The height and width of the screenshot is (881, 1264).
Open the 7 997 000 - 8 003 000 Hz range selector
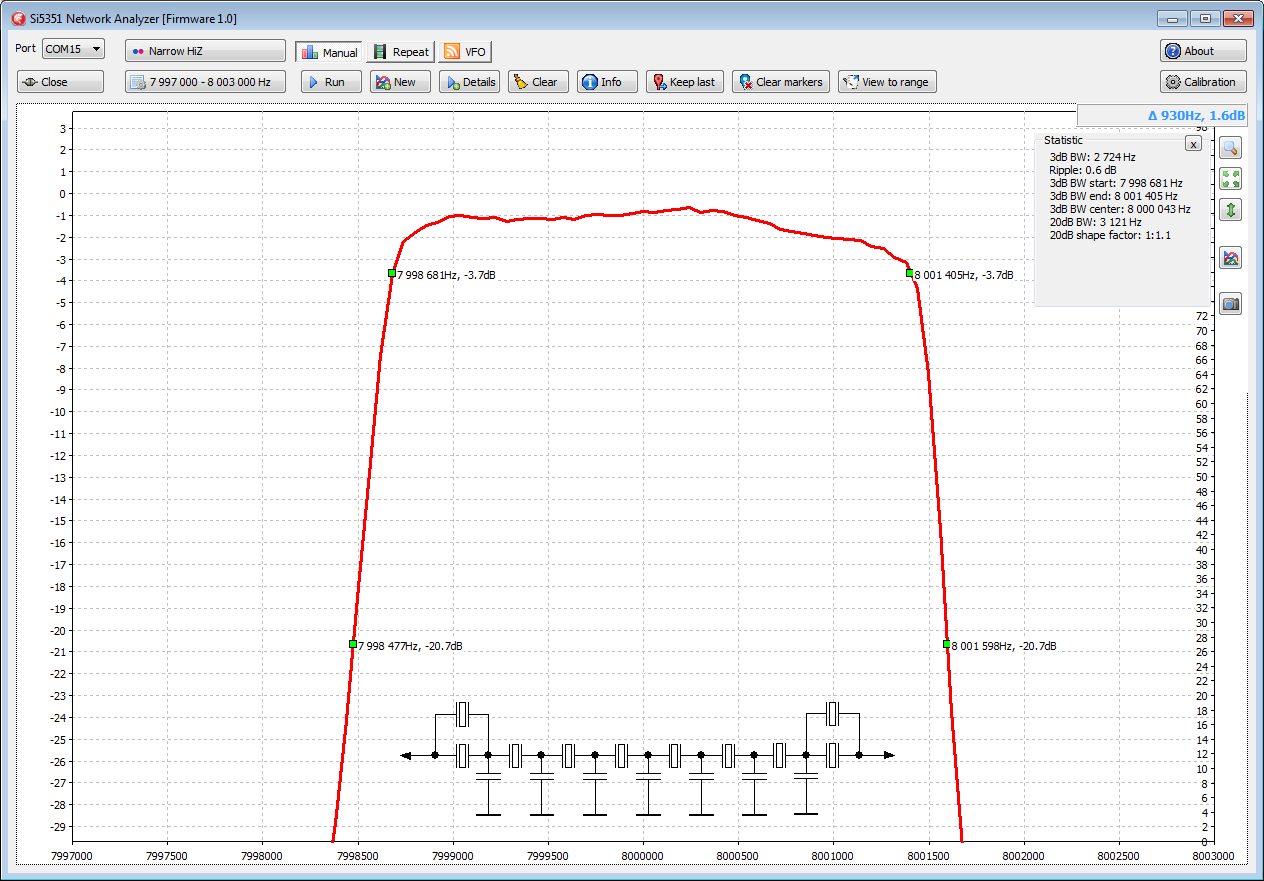pos(205,82)
